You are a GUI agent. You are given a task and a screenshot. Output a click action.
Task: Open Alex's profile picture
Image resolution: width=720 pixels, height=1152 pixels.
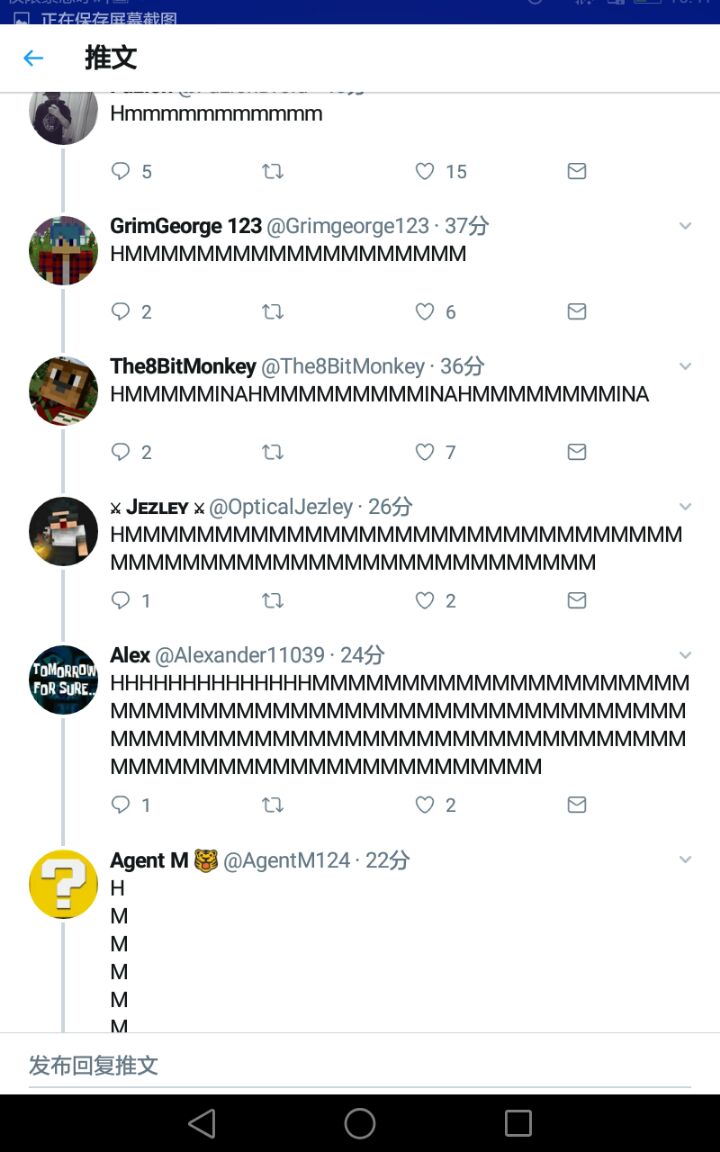click(x=63, y=680)
